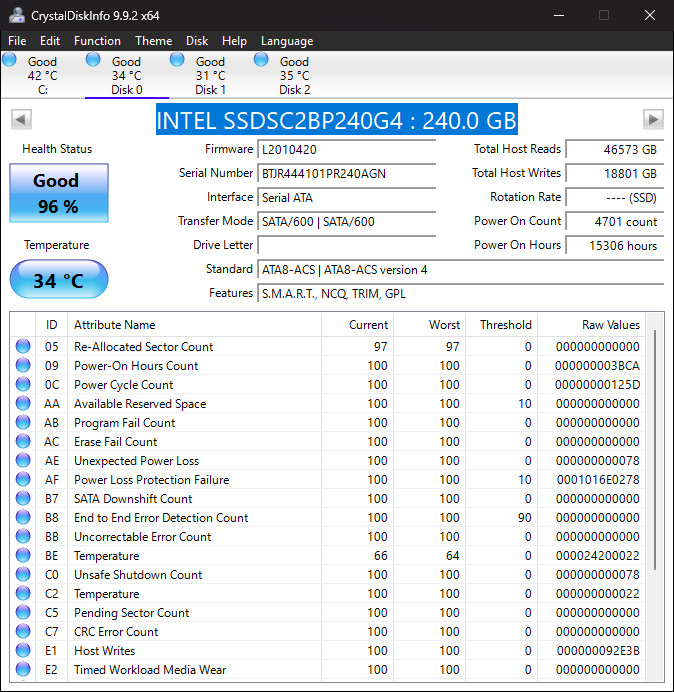
Task: Click the Worst column header
Action: click(x=429, y=325)
